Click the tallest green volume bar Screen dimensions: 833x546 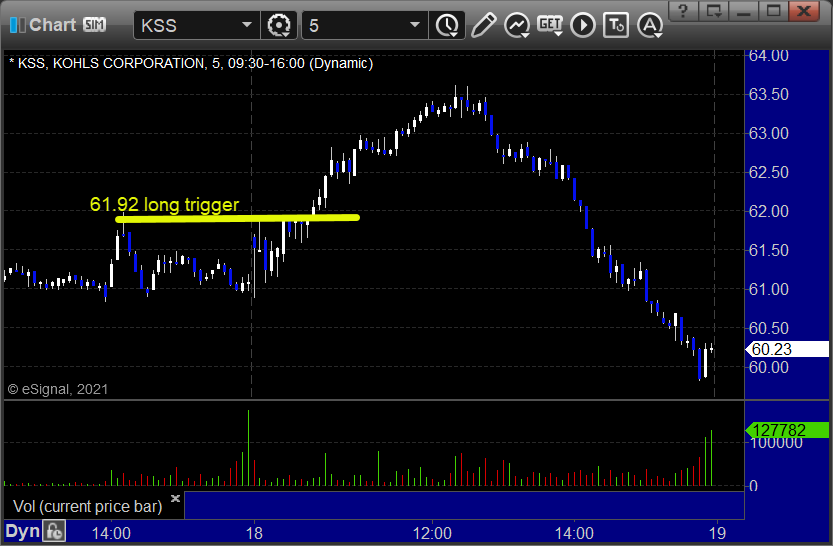point(248,448)
